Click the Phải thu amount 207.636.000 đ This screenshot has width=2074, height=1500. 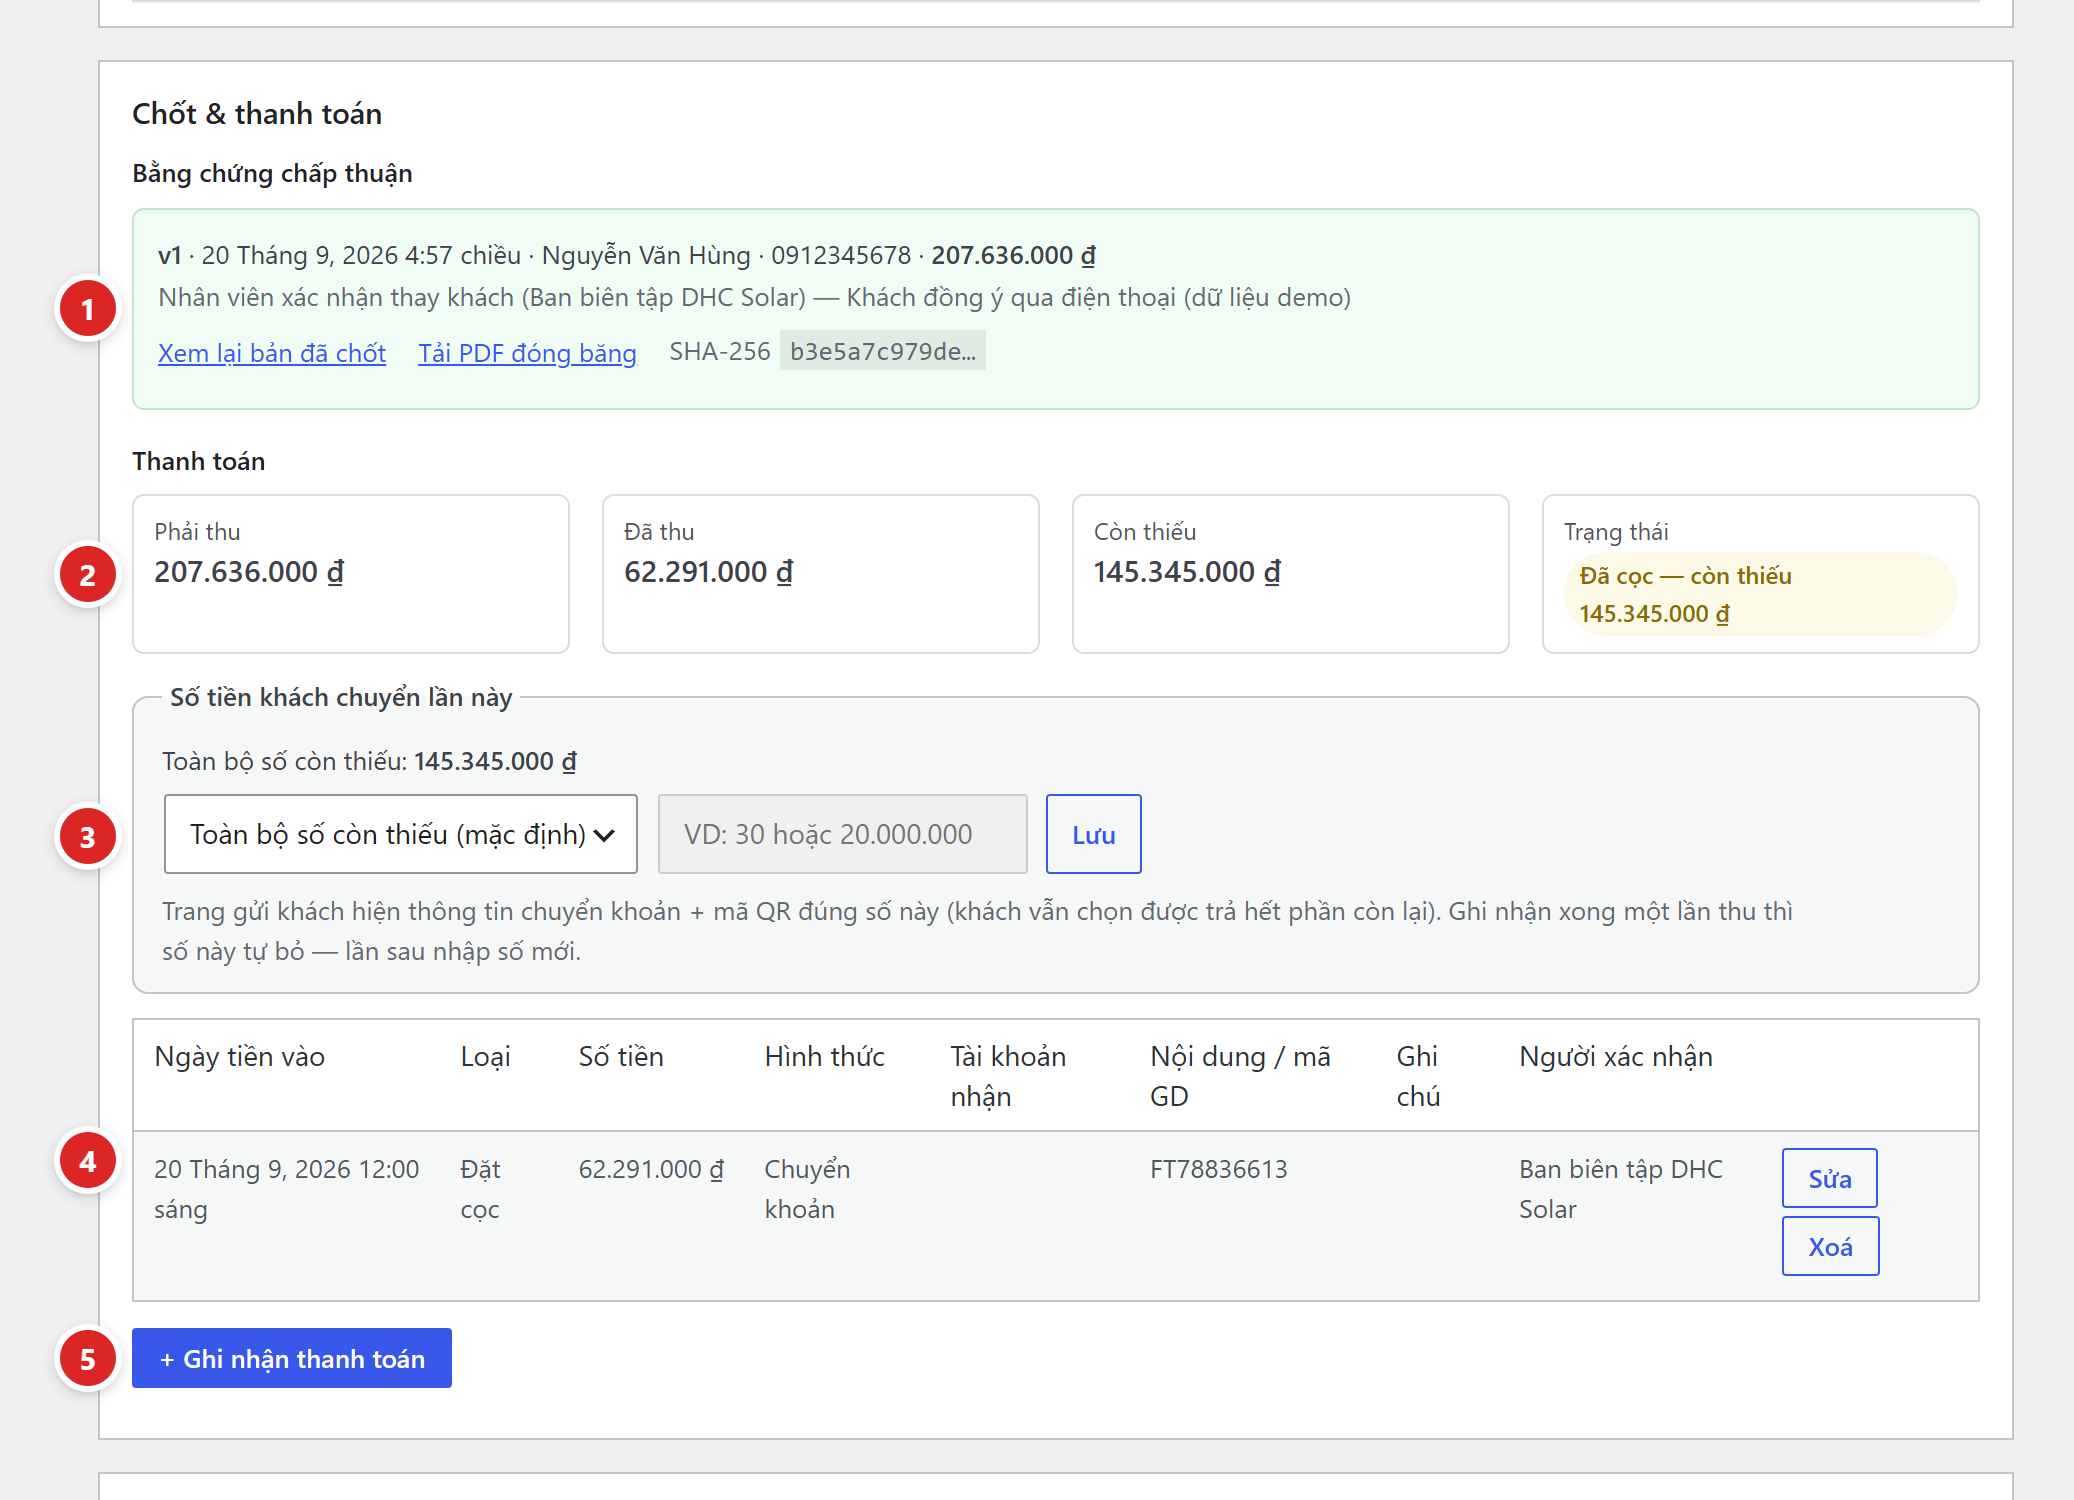[x=249, y=572]
